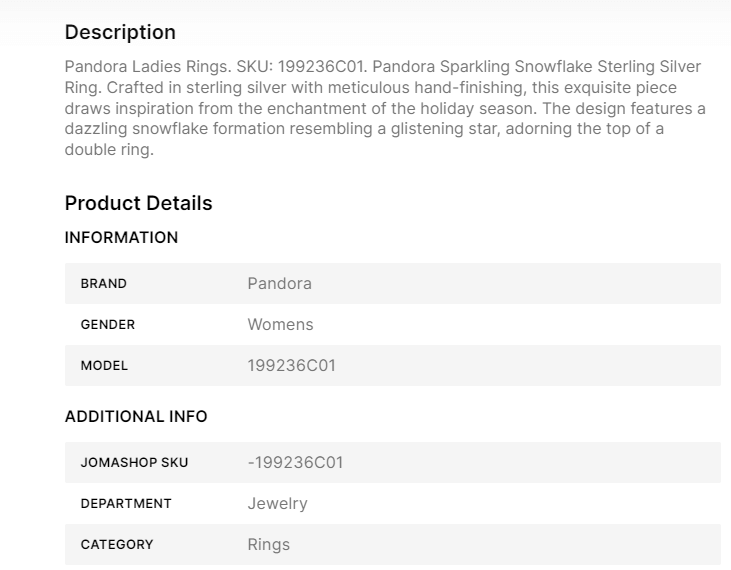Click the -199236C01 Jomashop SKU value

point(295,463)
